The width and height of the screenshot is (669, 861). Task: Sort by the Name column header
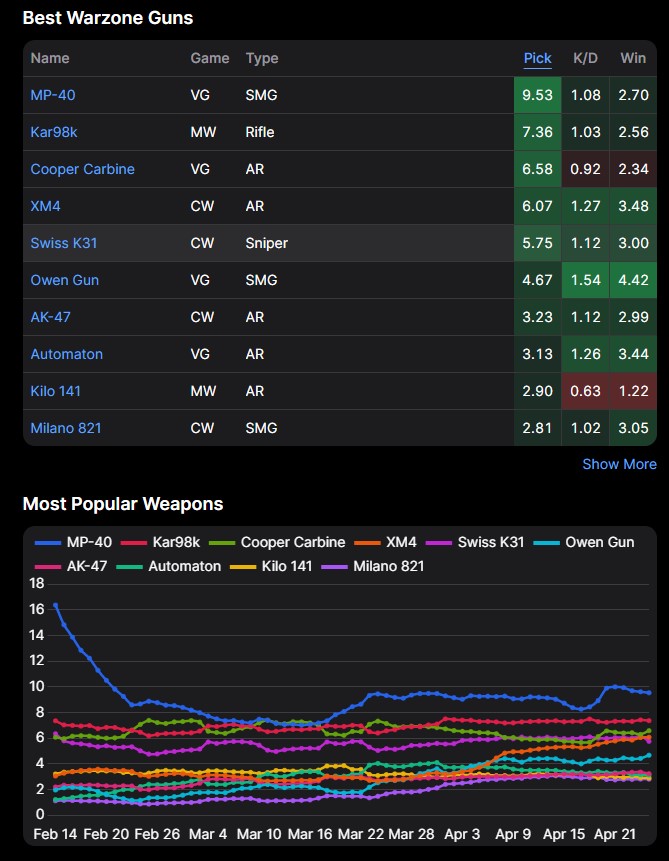pyautogui.click(x=50, y=58)
